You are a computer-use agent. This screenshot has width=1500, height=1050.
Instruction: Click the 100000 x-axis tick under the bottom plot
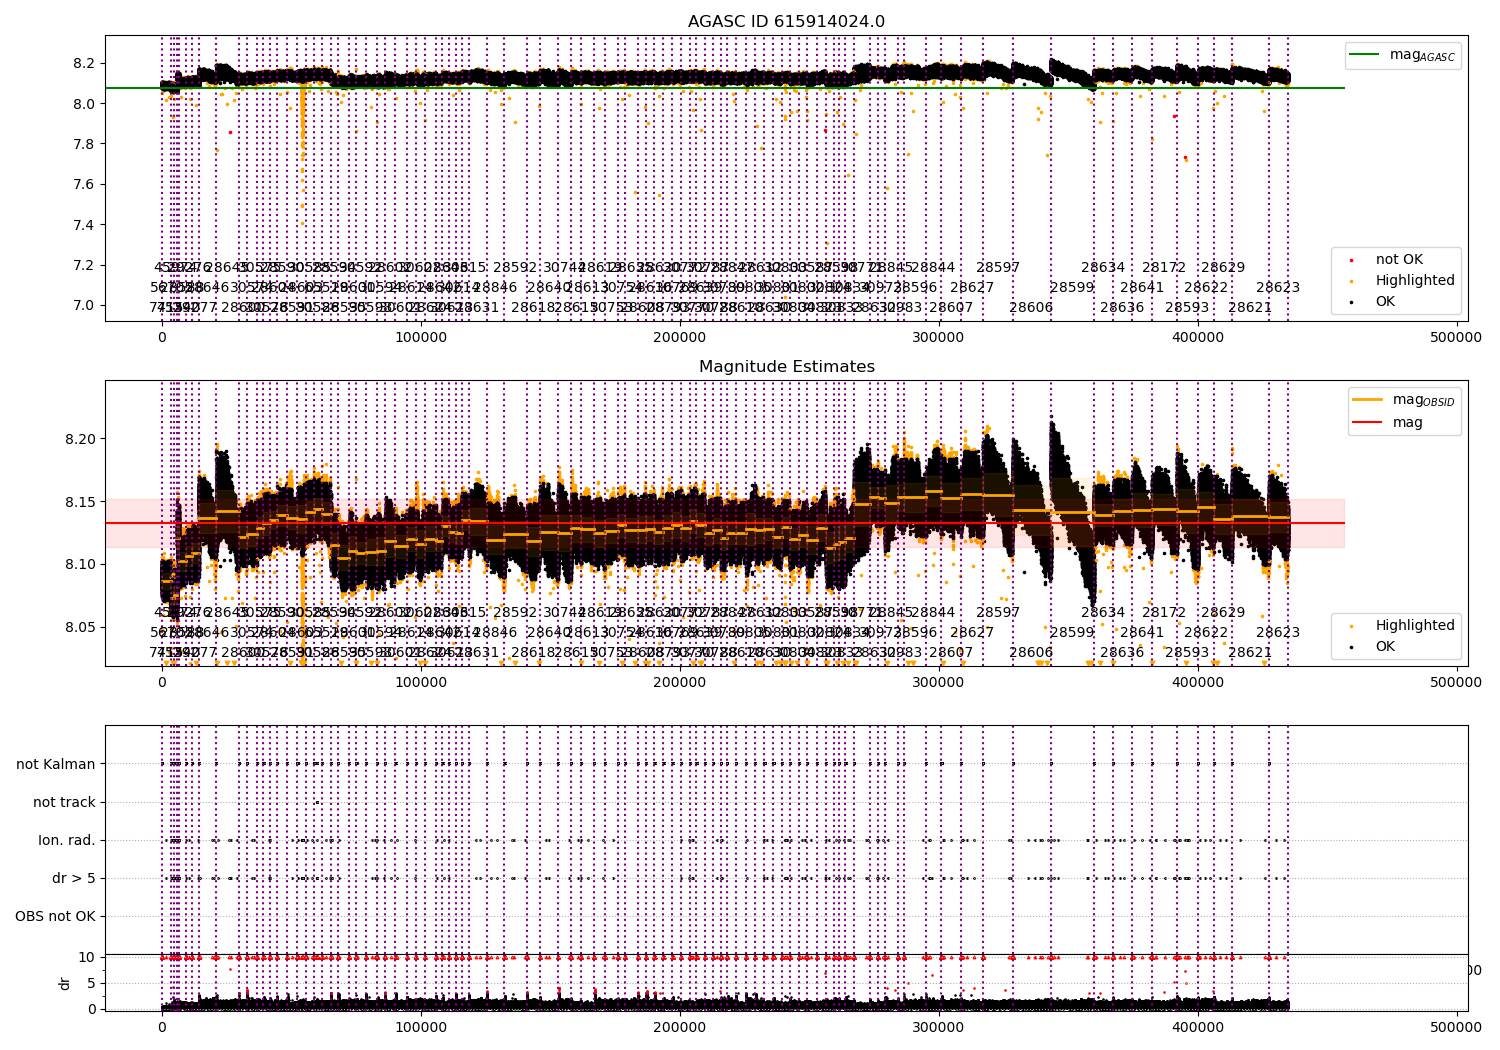click(x=421, y=1027)
